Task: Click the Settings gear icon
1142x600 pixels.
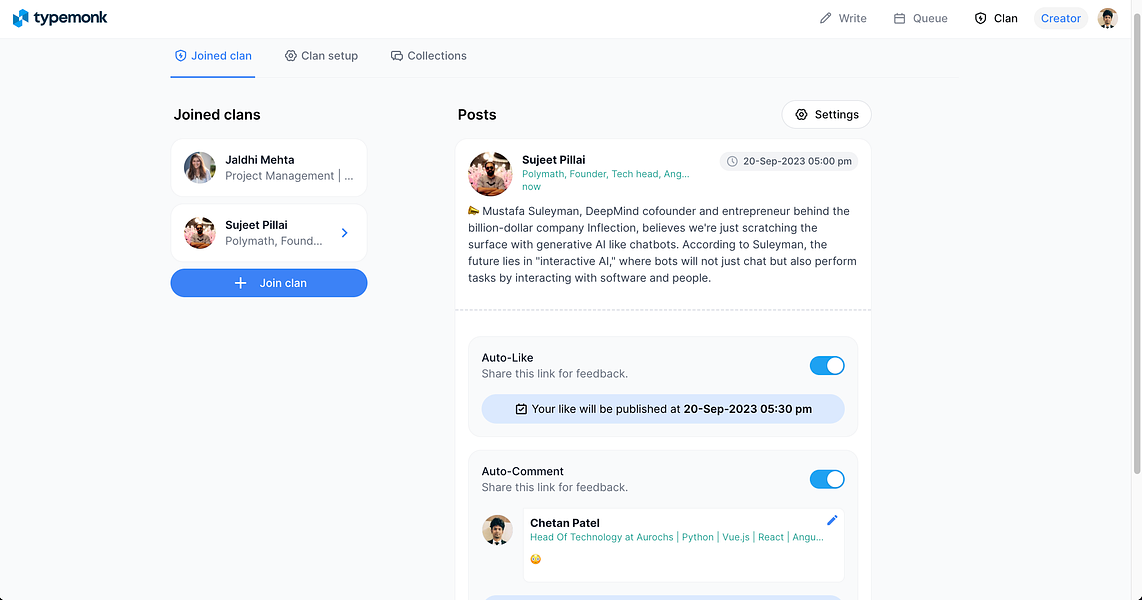Action: (x=801, y=114)
